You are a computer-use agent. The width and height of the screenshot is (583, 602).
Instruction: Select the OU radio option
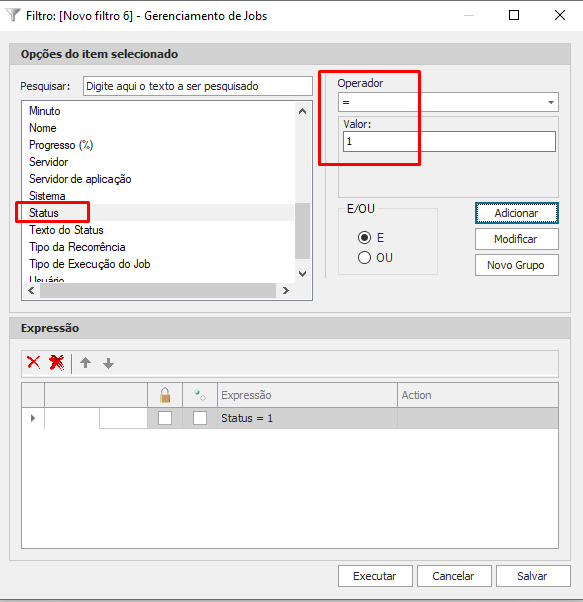coord(364,257)
